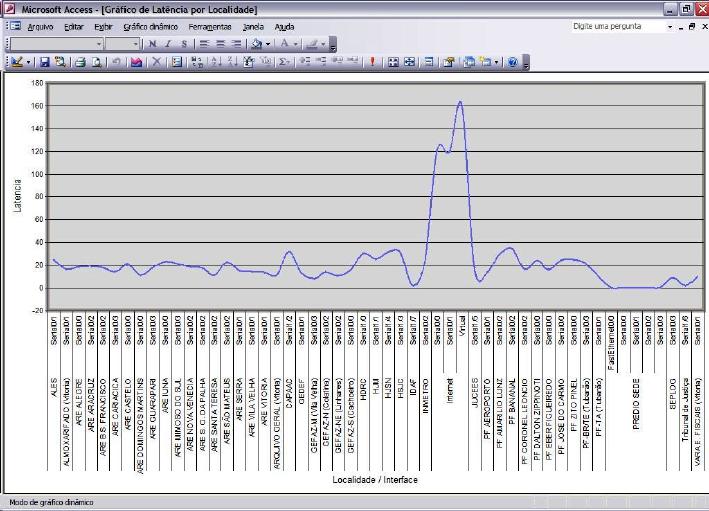Click the Print icon
The image size is (709, 511).
pyautogui.click(x=80, y=62)
